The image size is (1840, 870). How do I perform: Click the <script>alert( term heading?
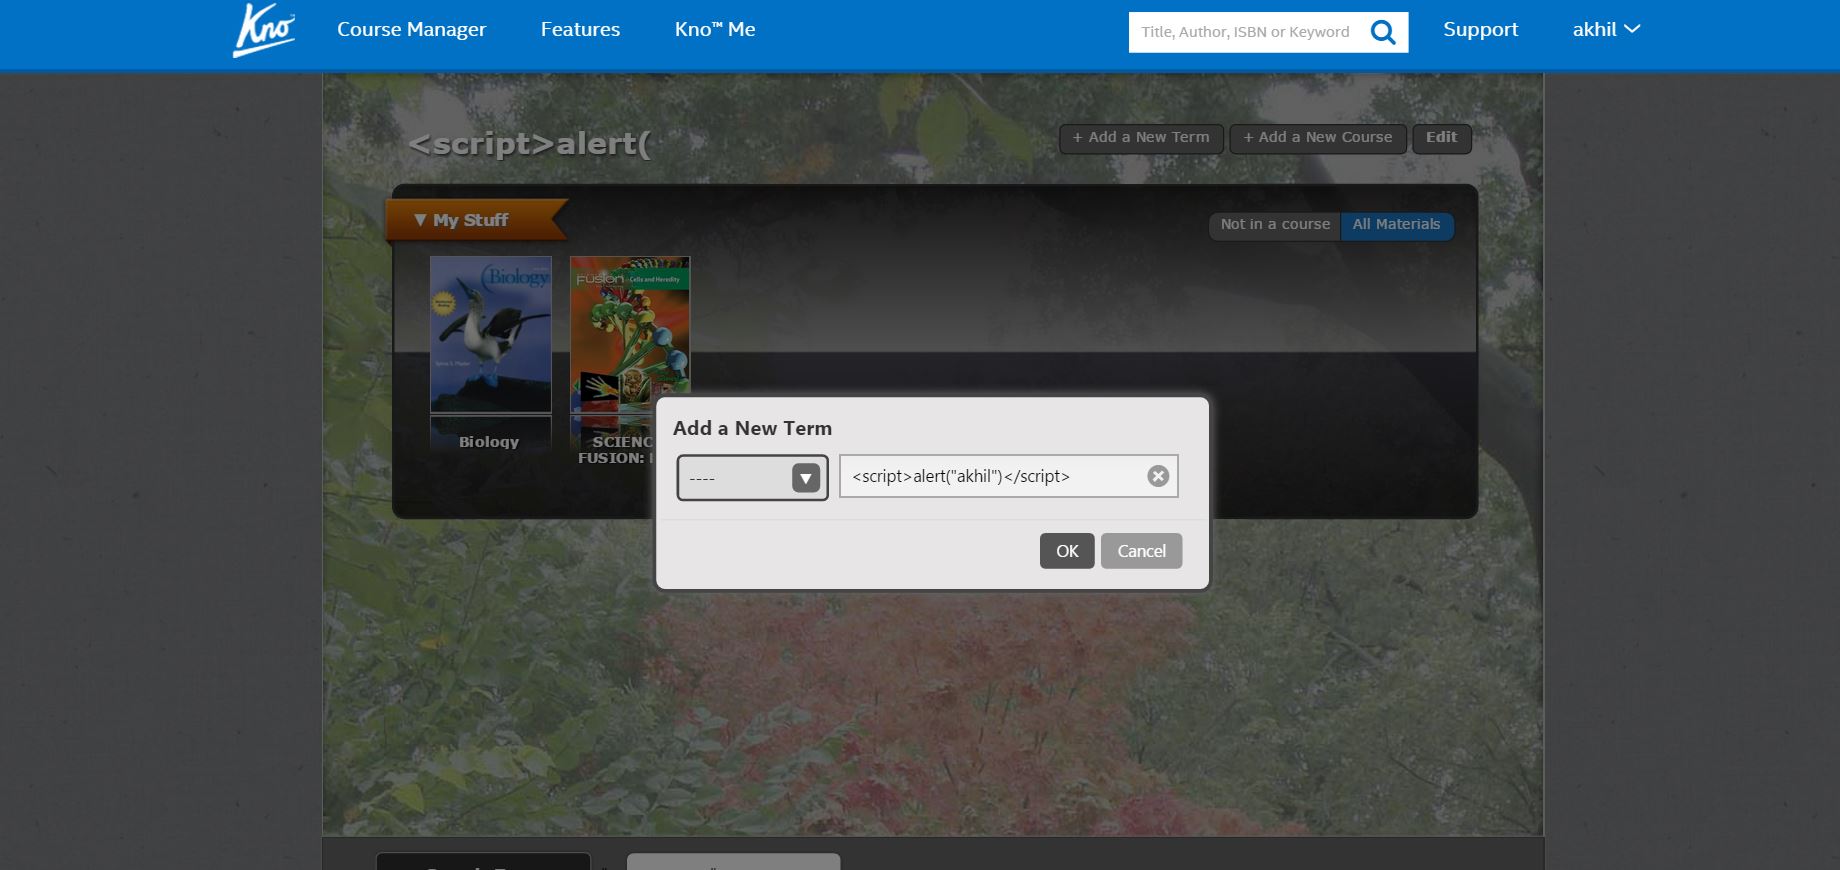tap(529, 144)
